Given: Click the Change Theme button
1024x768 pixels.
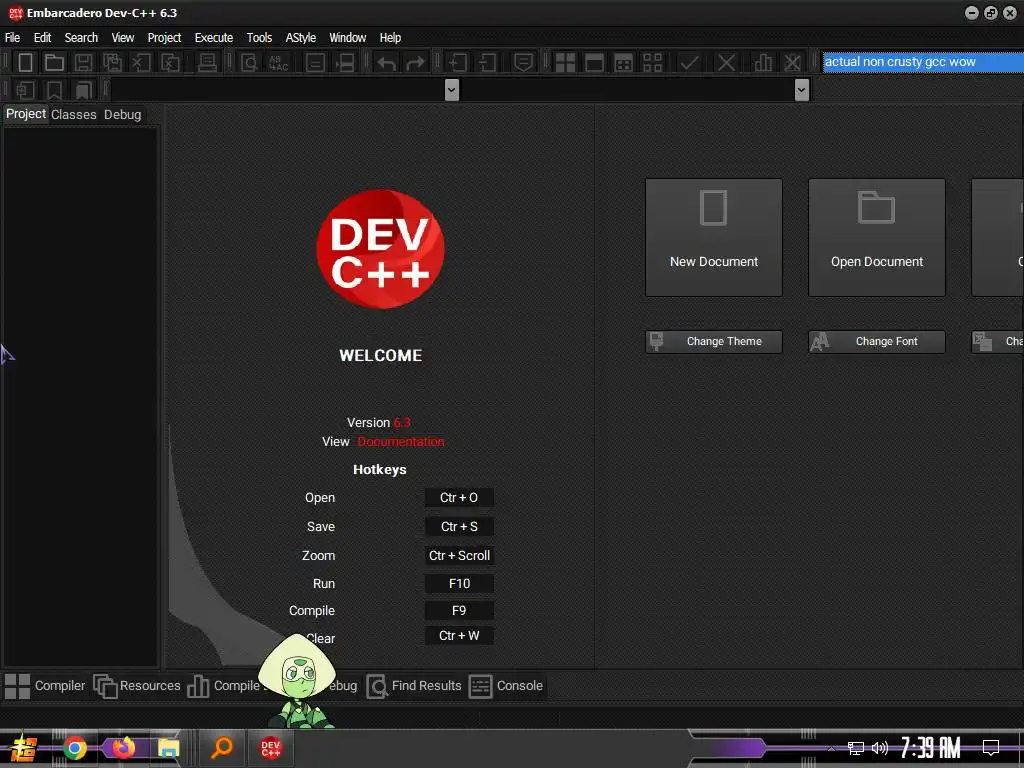Looking at the screenshot, I should (714, 342).
